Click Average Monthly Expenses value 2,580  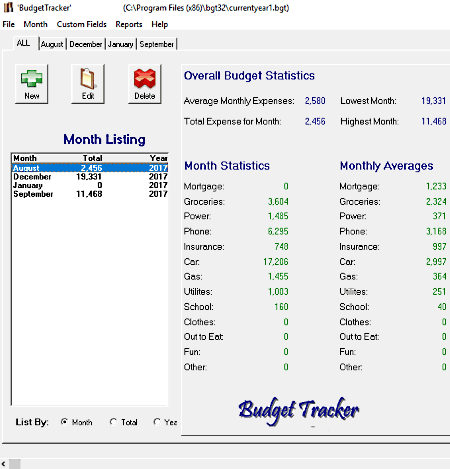click(x=315, y=101)
